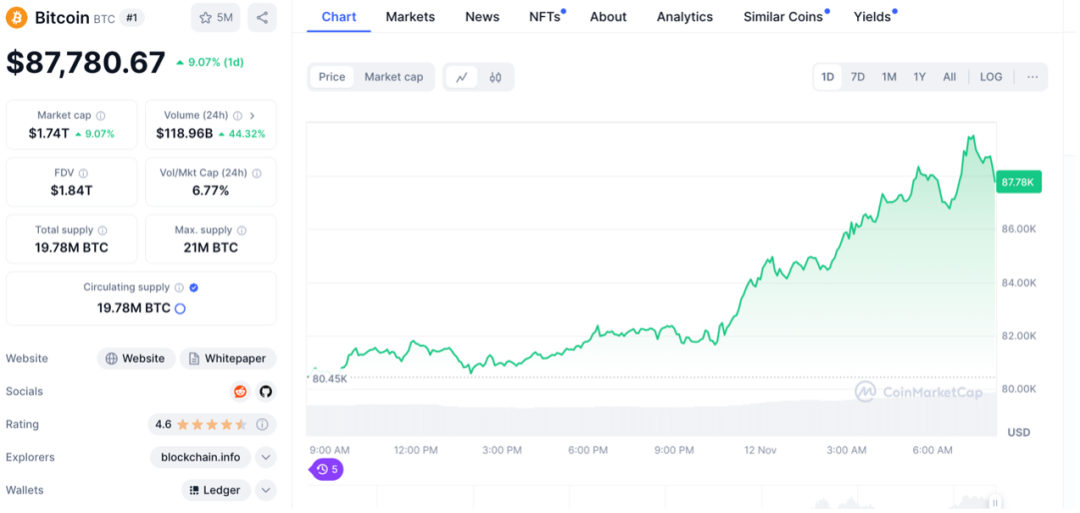This screenshot has width=1080, height=513.
Task: Open the Whitepaper link button
Action: pos(228,359)
